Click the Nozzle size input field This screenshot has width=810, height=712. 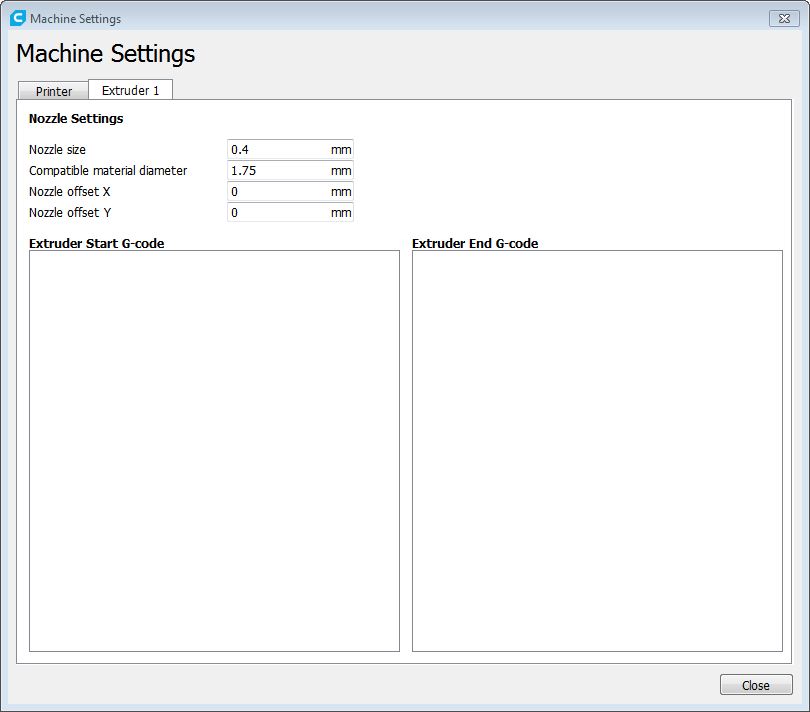(278, 150)
